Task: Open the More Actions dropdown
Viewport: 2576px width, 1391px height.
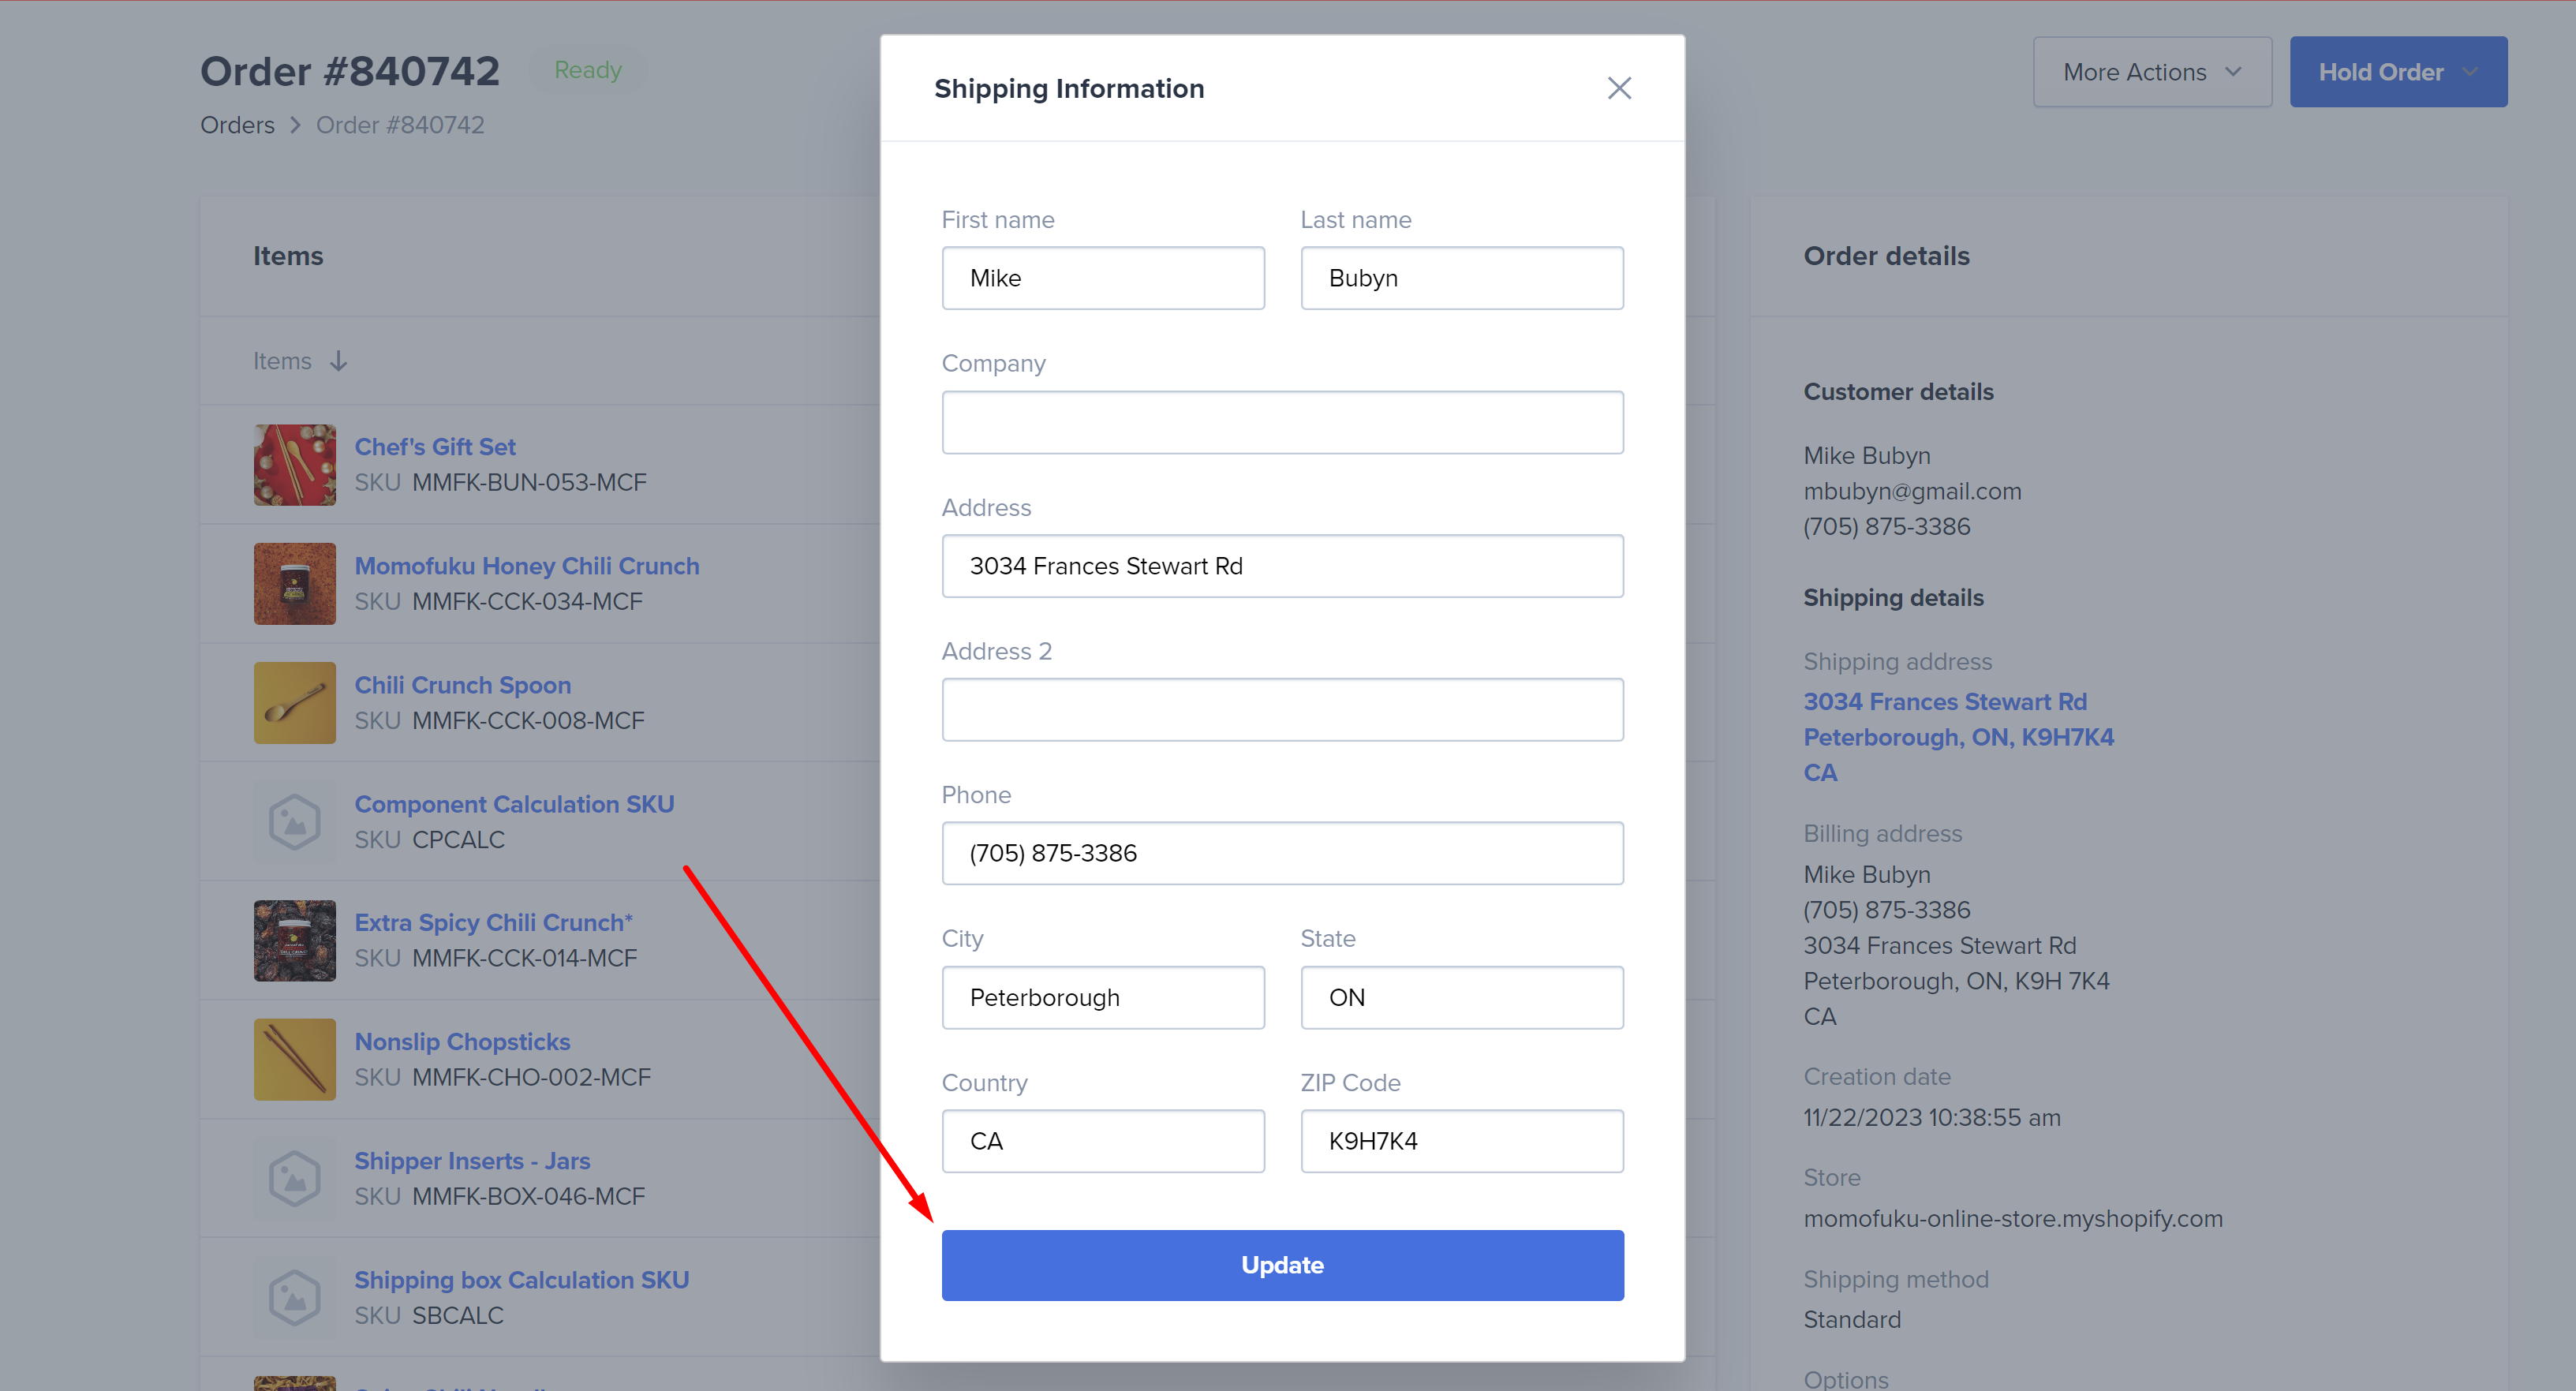Action: pyautogui.click(x=2152, y=72)
